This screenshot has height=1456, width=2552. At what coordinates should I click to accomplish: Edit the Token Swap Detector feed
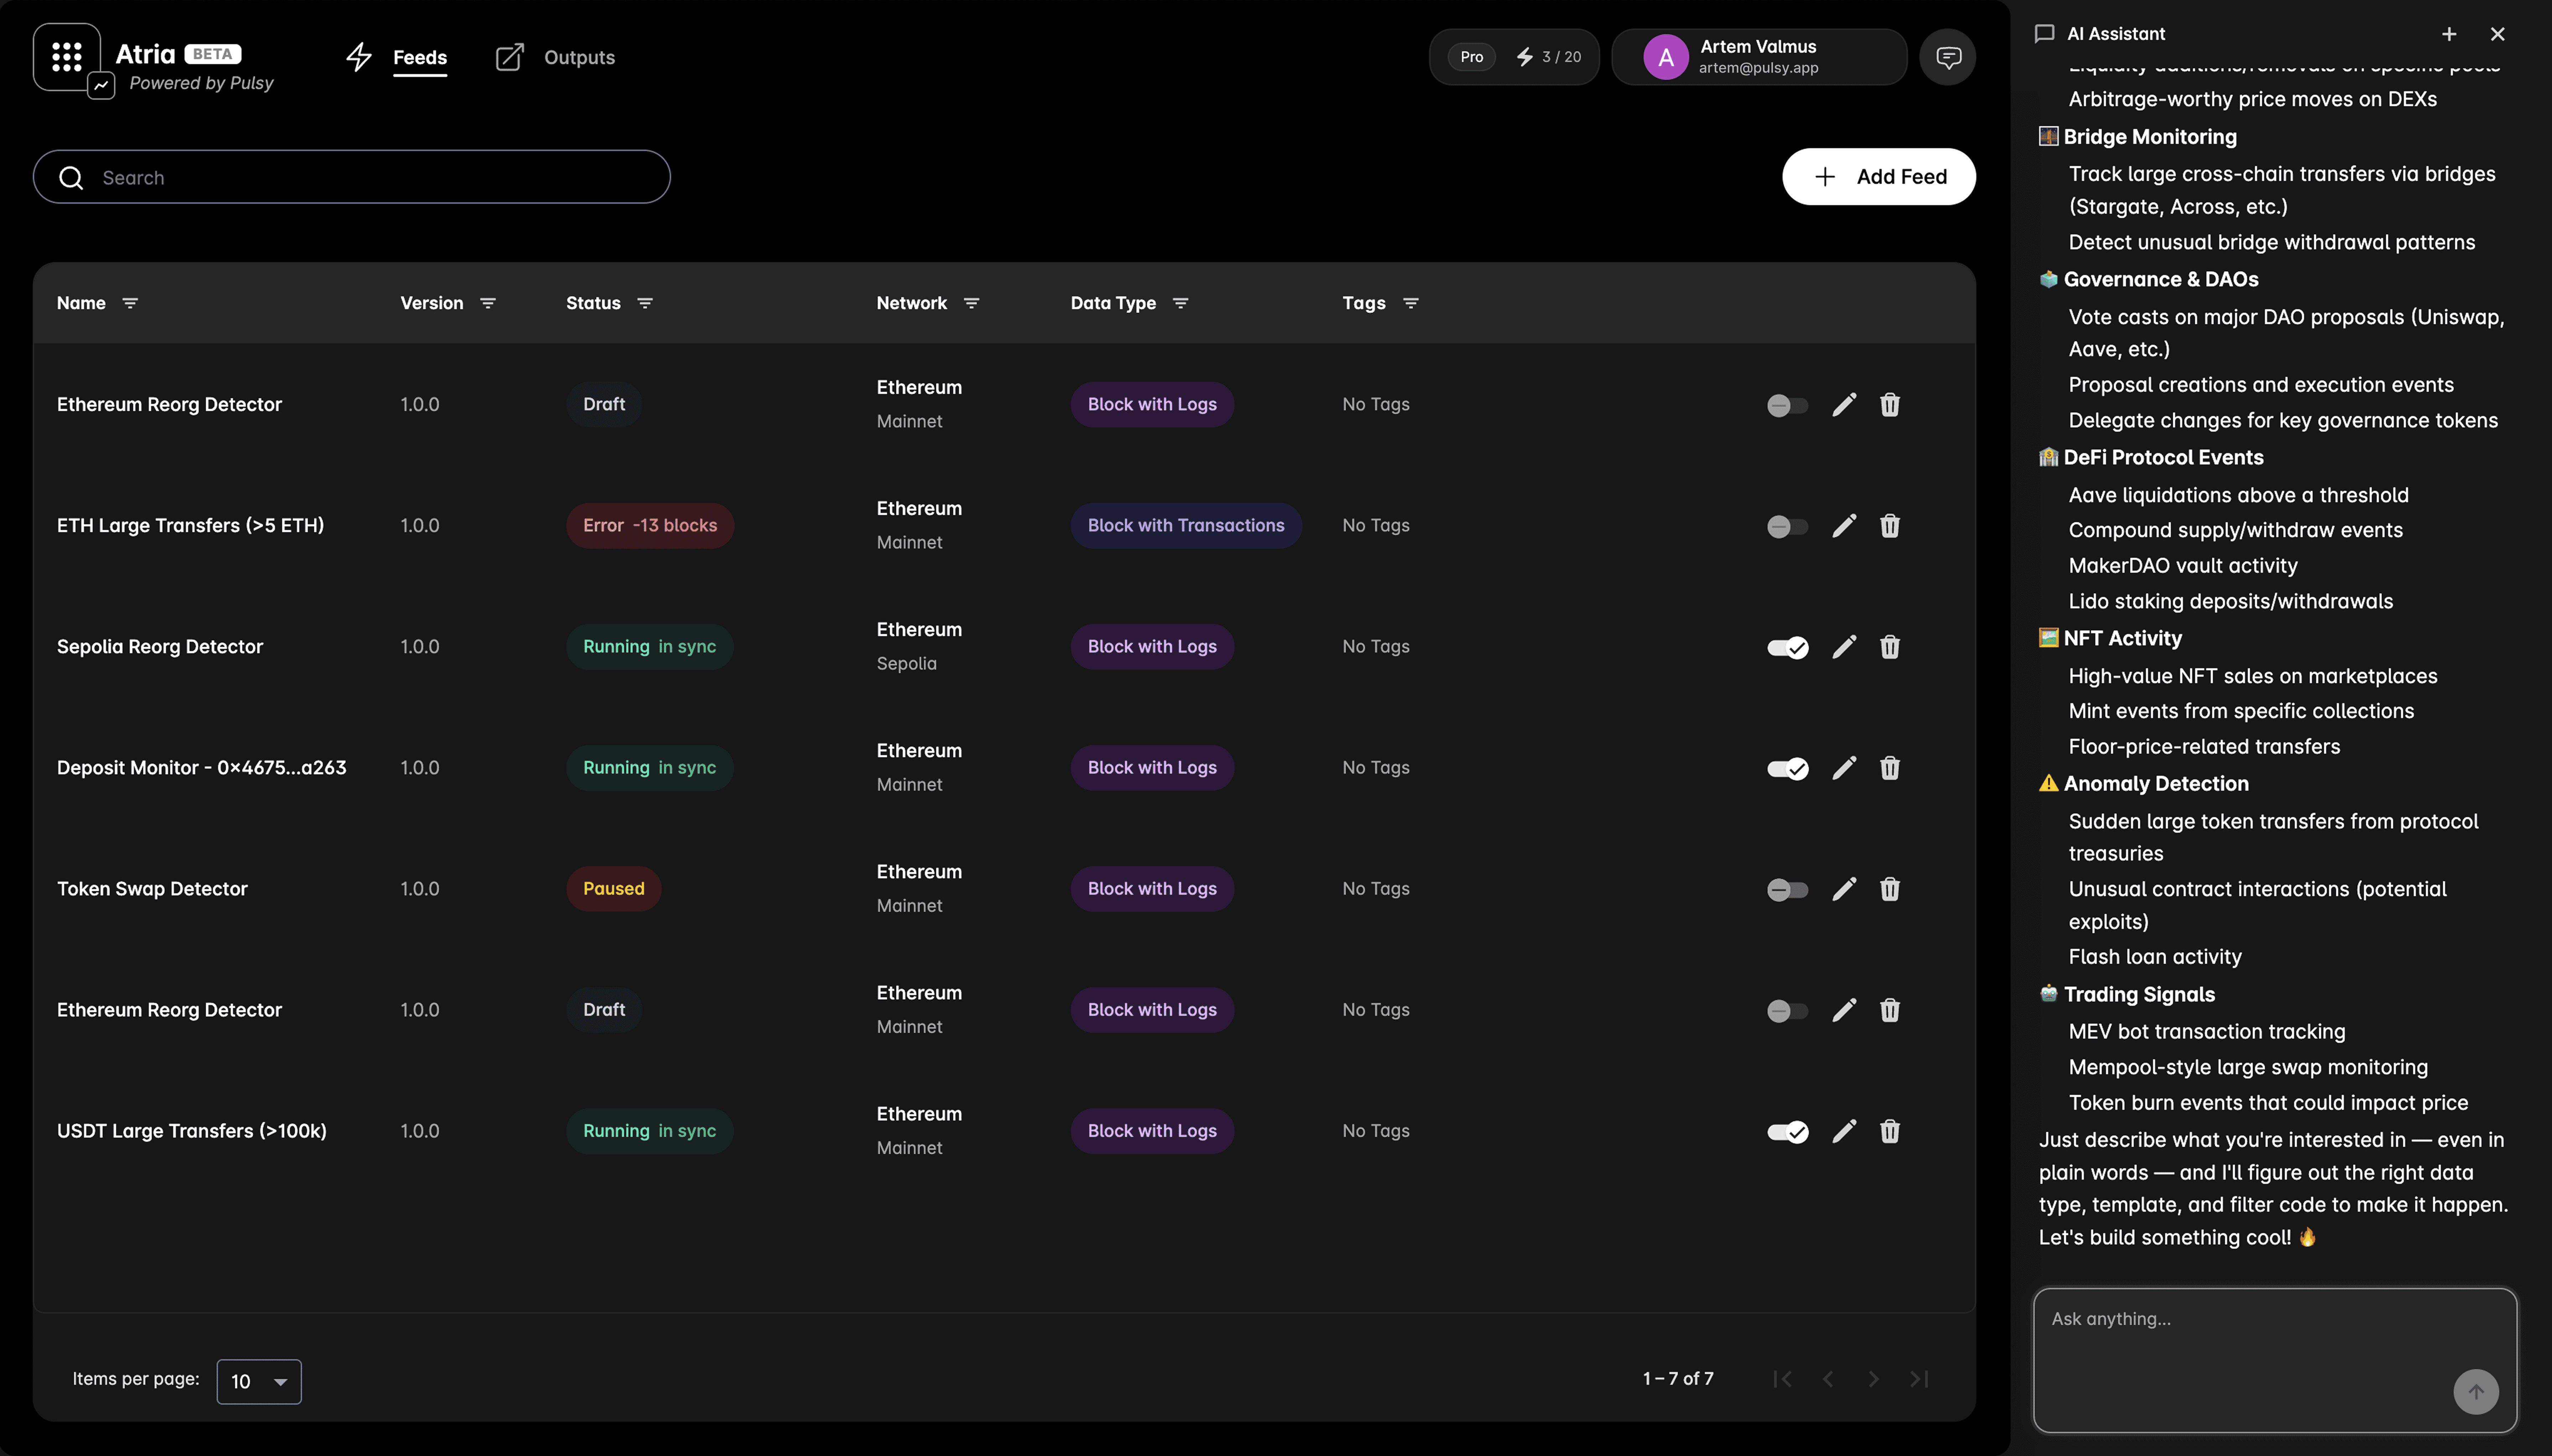(x=1844, y=889)
